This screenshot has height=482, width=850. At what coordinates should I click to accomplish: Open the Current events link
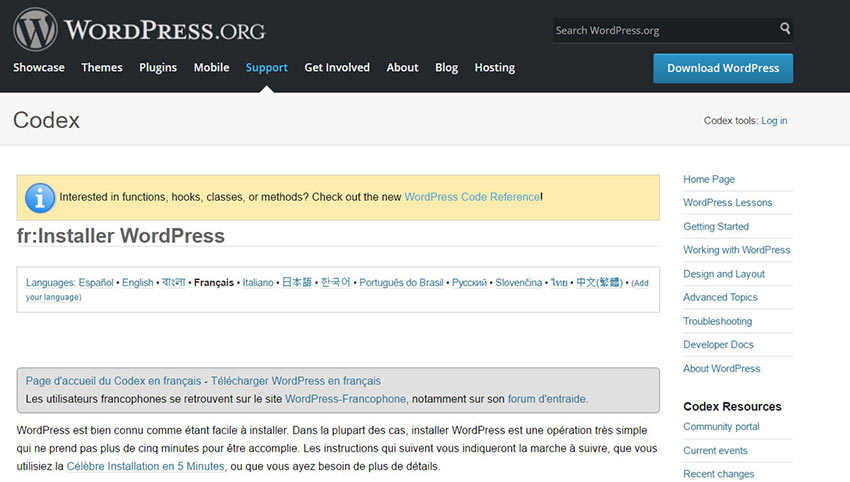(x=715, y=451)
